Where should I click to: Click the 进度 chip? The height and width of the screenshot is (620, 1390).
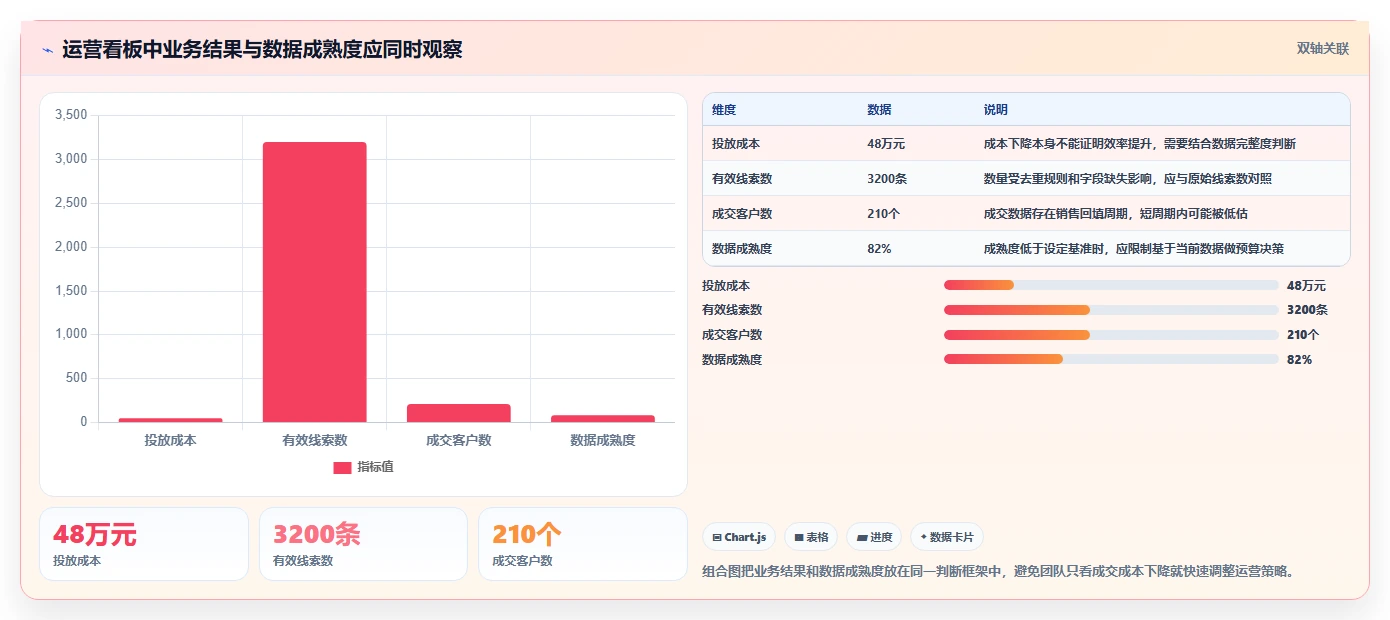coord(874,537)
